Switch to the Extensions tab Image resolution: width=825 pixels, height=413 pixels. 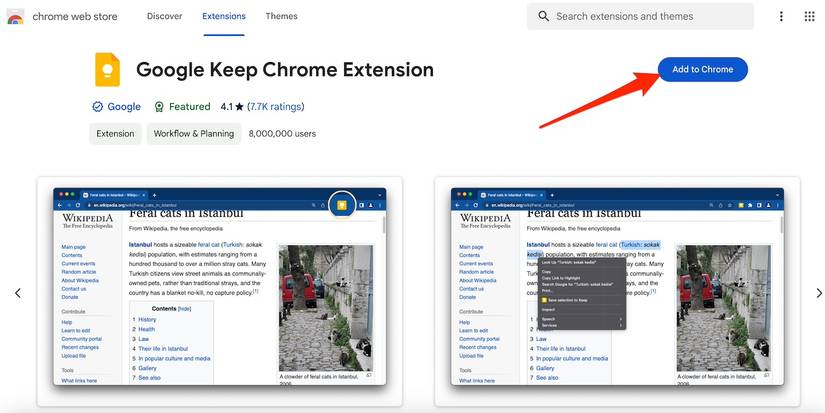[223, 16]
